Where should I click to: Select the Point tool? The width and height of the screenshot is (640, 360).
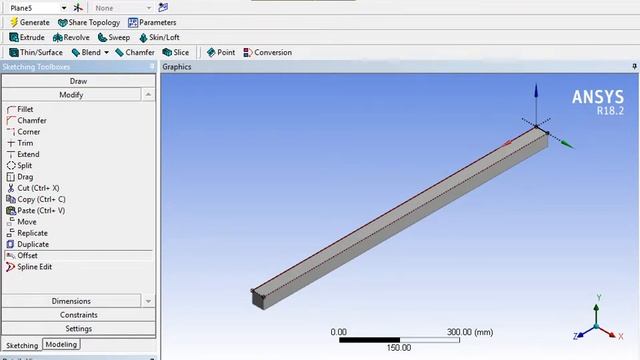tap(221, 52)
